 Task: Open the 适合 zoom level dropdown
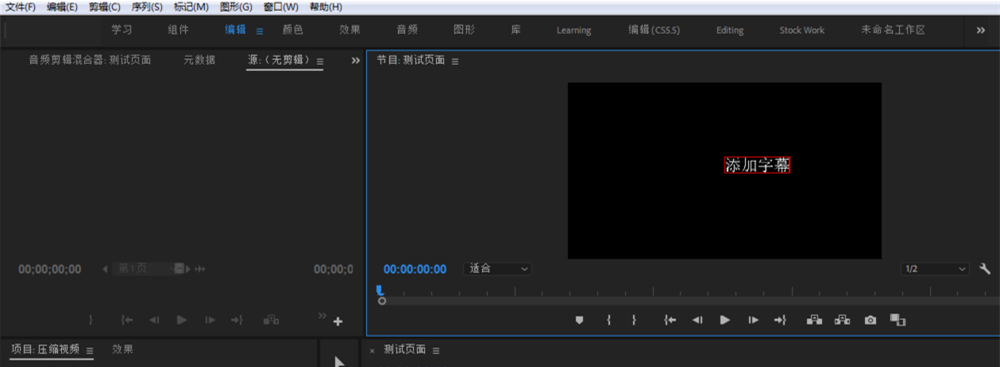(497, 269)
